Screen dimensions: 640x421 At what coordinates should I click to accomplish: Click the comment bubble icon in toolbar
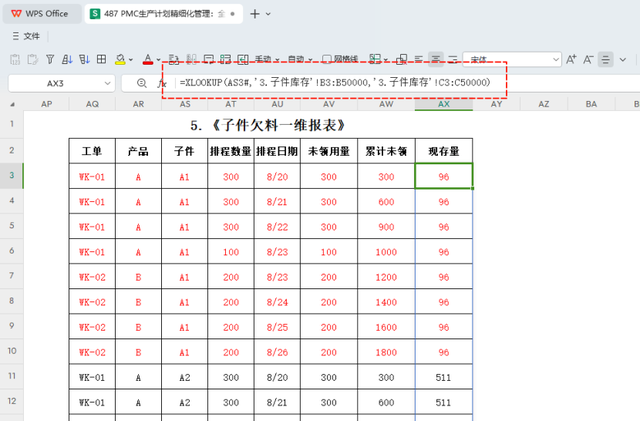click(209, 60)
